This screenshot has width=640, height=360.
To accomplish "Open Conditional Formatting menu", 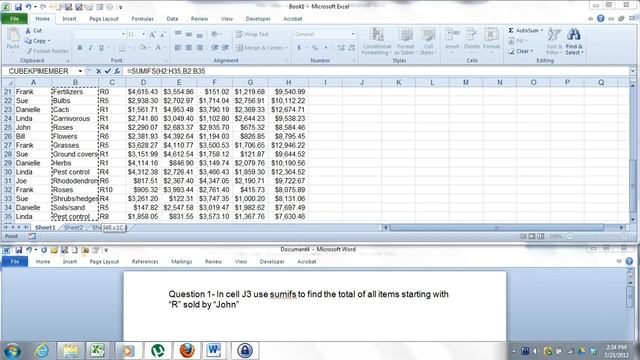I will [x=376, y=41].
